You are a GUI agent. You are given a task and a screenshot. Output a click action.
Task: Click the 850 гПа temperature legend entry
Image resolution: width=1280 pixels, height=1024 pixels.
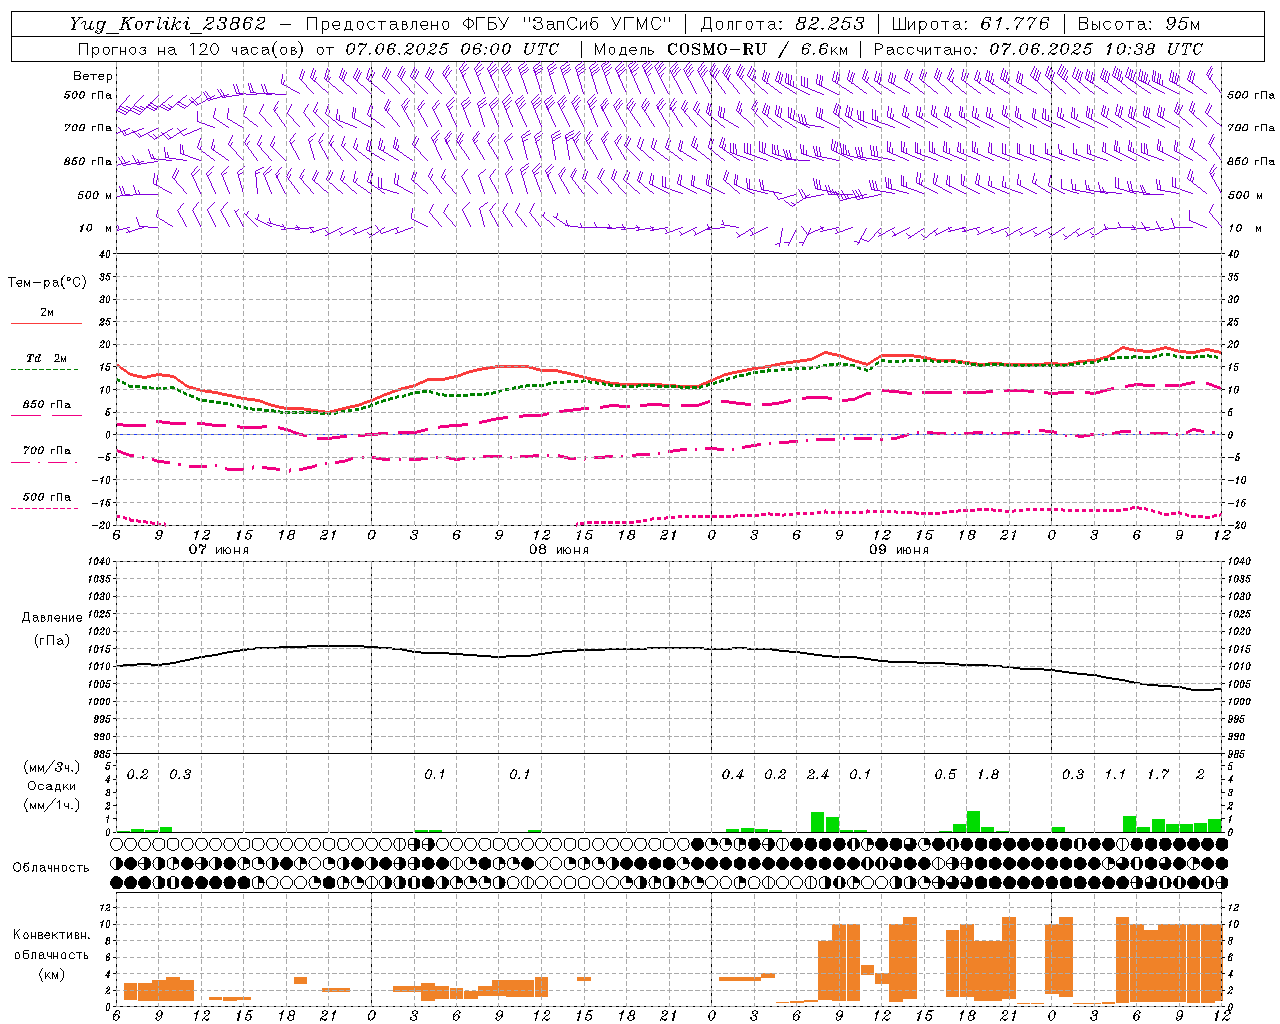[x=46, y=405]
